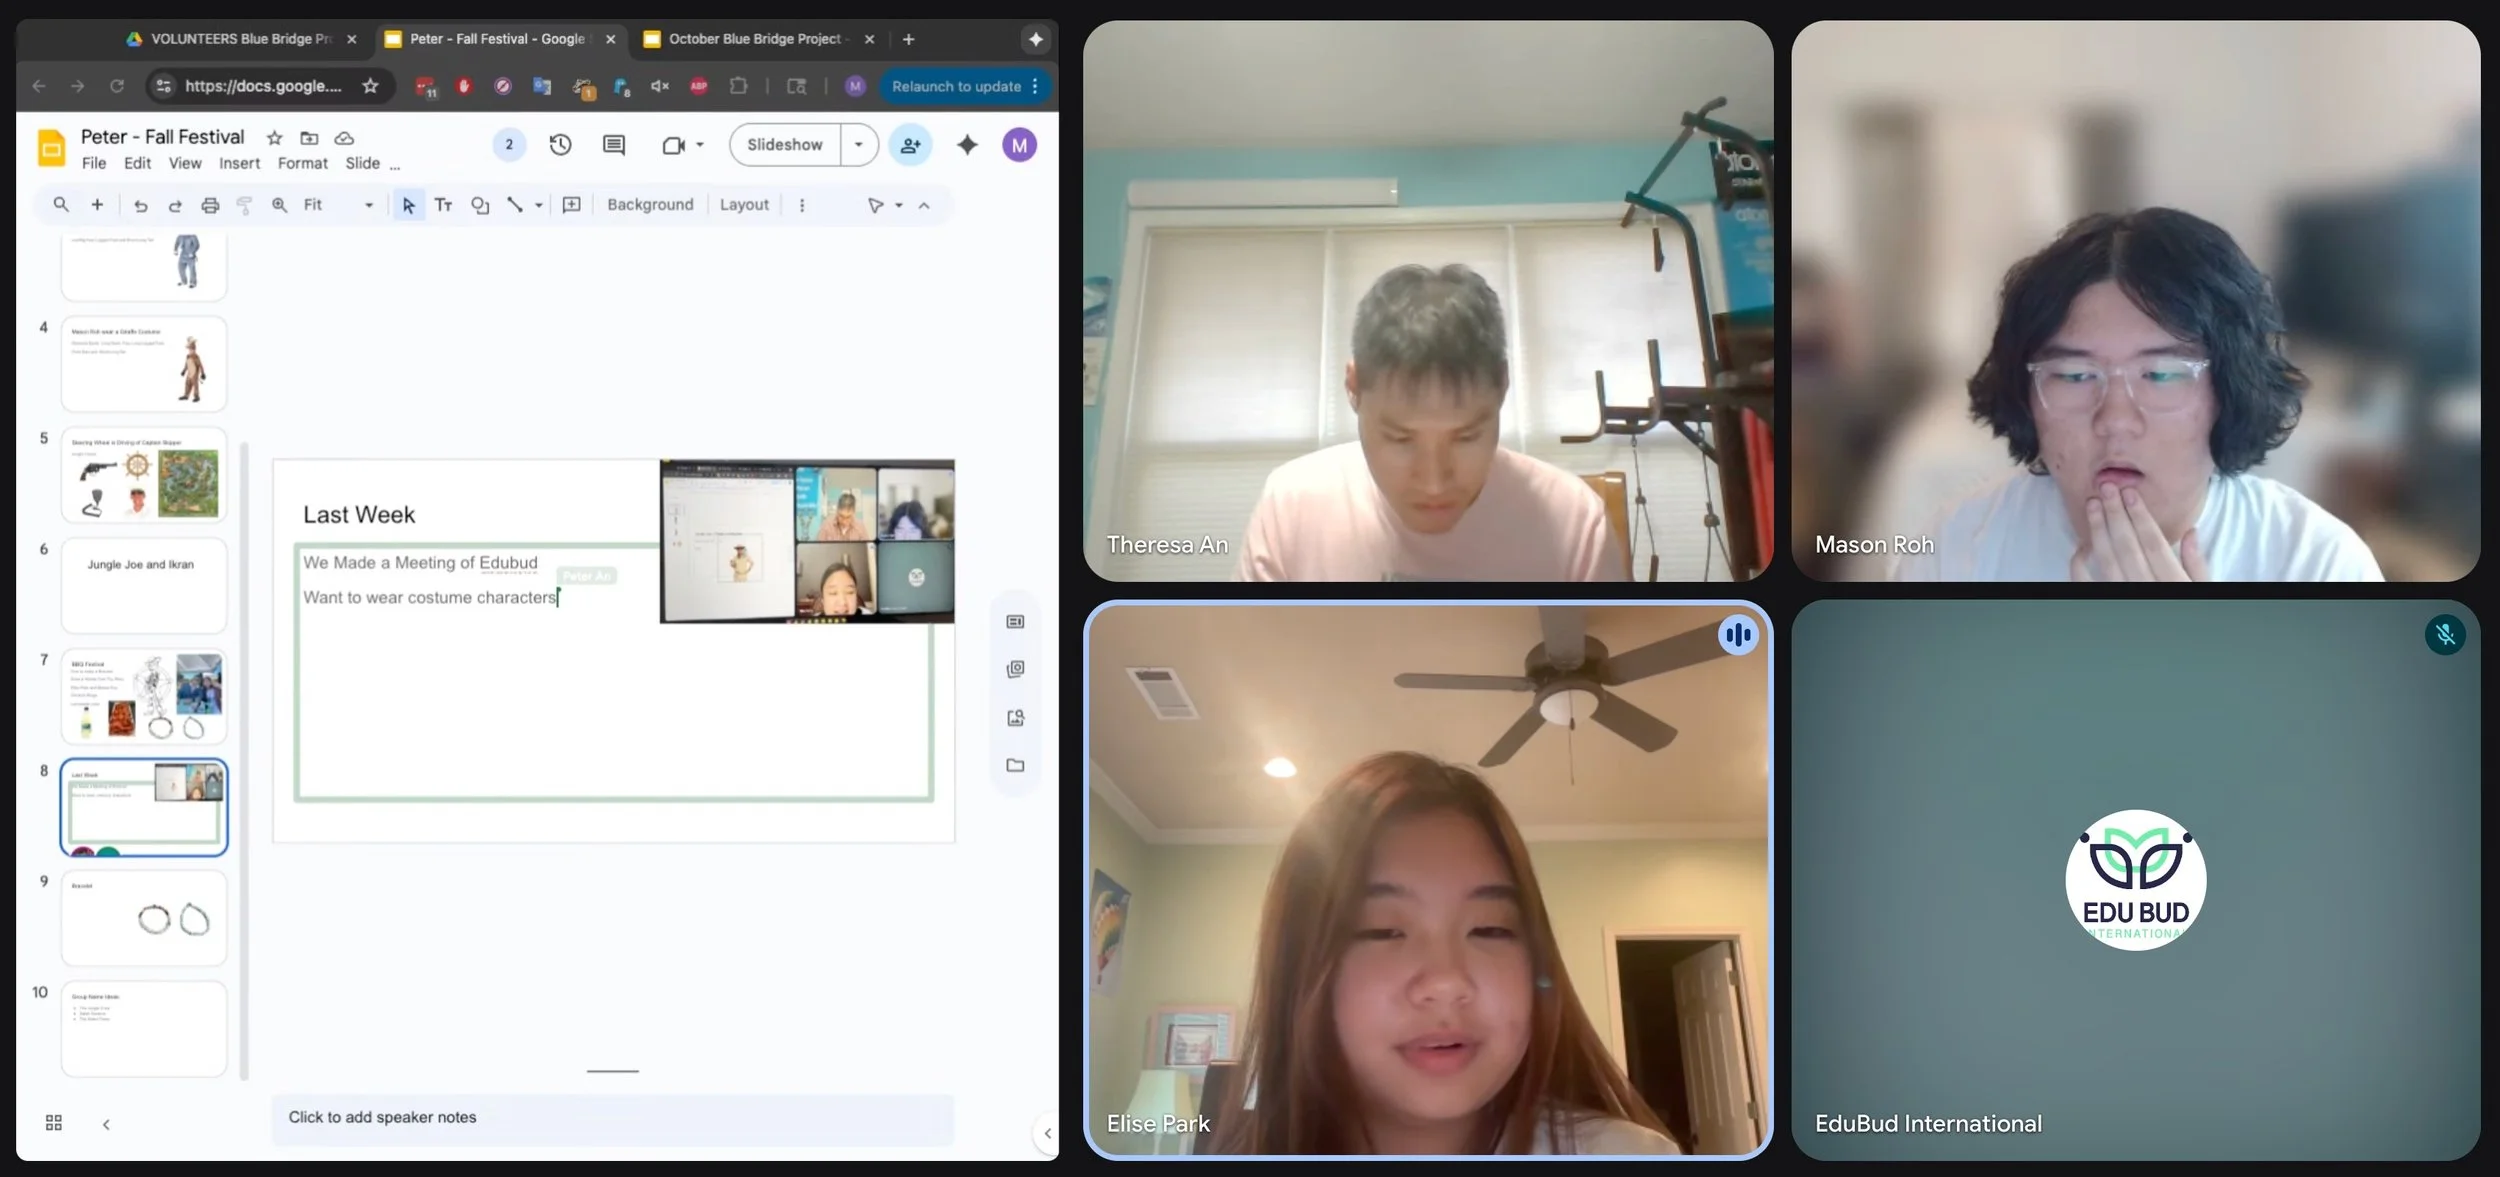Check document cloud save status
This screenshot has height=1177, width=2500.
(344, 138)
